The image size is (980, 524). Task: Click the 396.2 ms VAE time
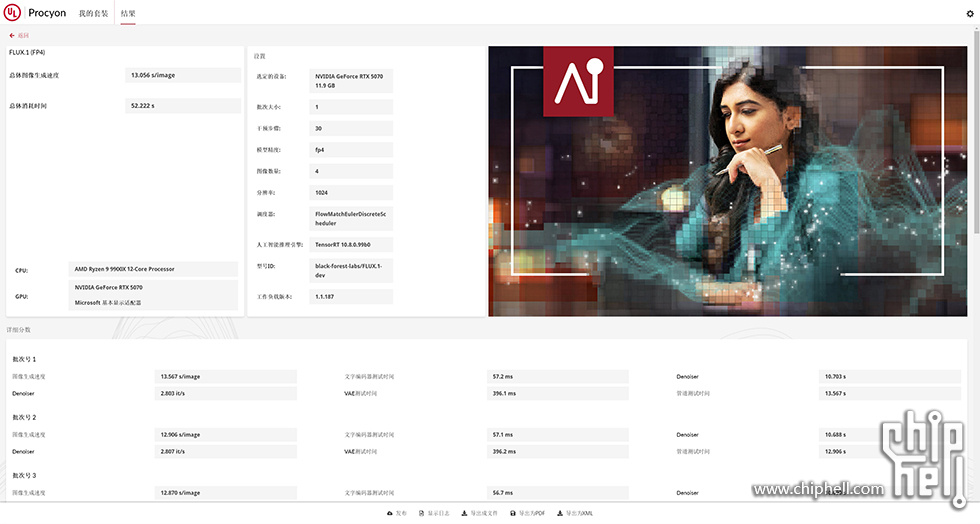558,451
